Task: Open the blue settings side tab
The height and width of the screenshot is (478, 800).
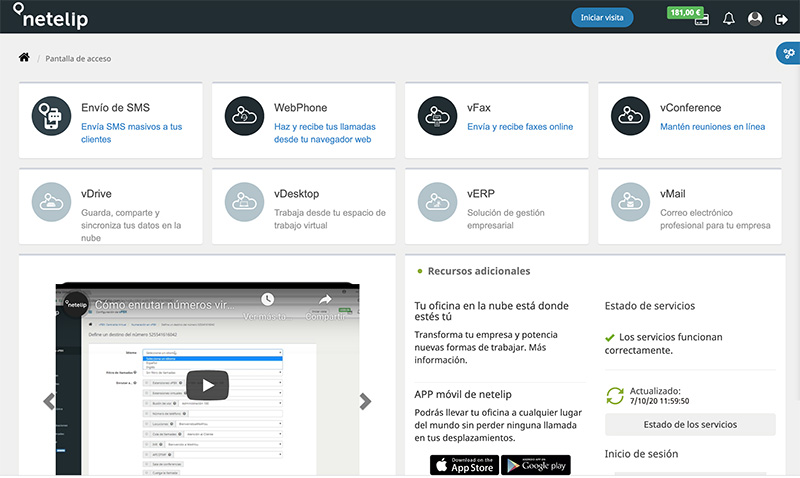Action: 788,54
